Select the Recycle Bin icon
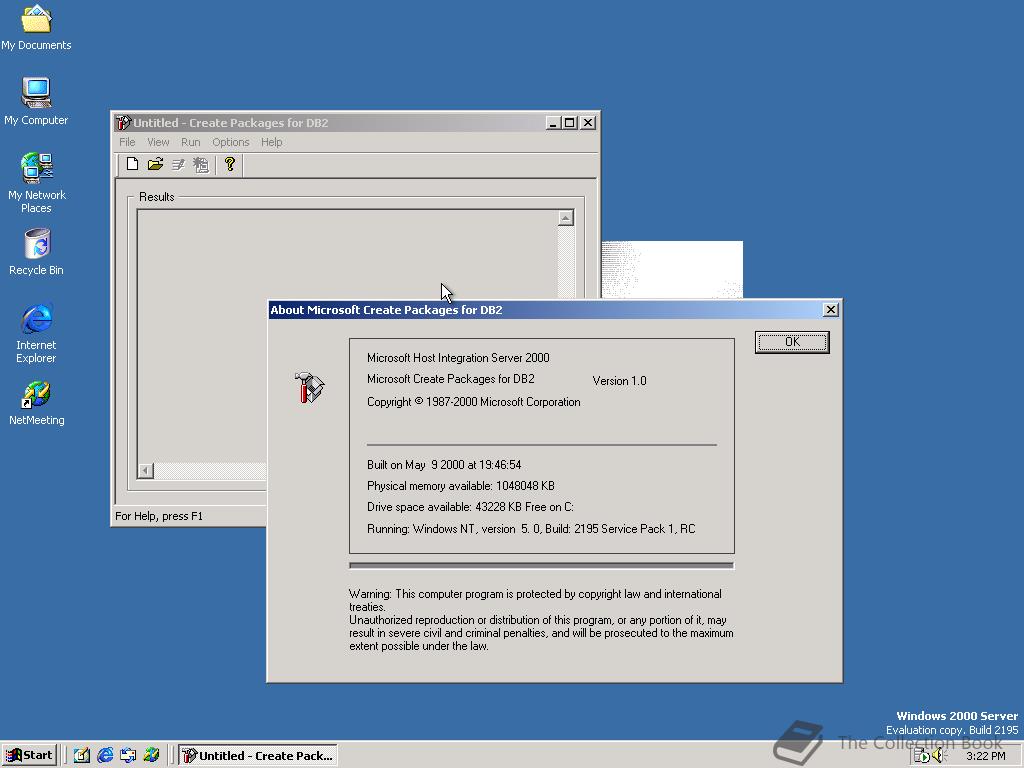 click(36, 252)
